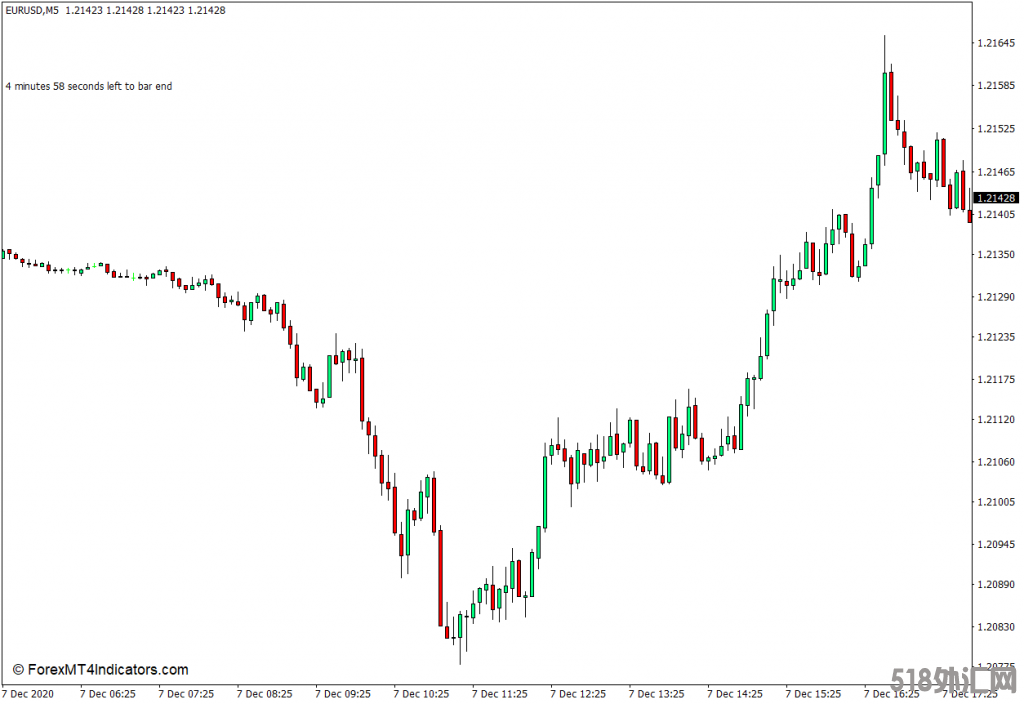Click the '7 Dec 2020' date label

[28, 694]
